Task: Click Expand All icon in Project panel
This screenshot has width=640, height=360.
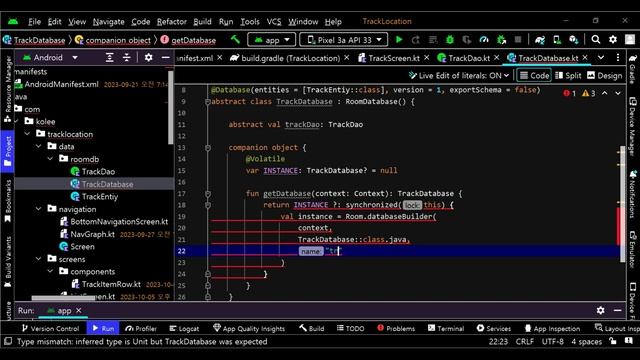Action: click(x=109, y=58)
